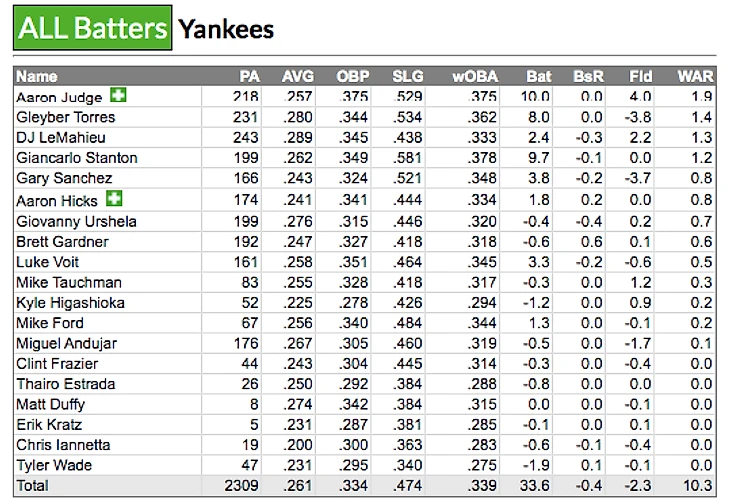Select Giovanny Urshela in the table
Screen dimensions: 730x501
(x=76, y=221)
